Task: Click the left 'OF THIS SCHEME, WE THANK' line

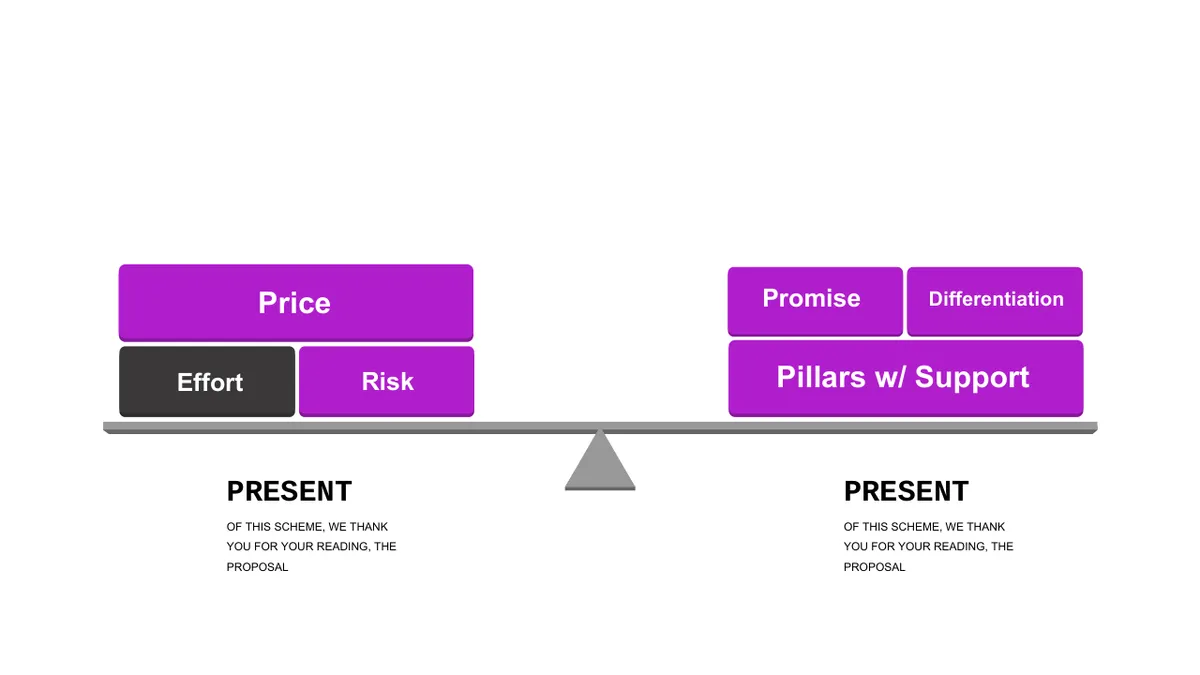Action: coord(307,527)
